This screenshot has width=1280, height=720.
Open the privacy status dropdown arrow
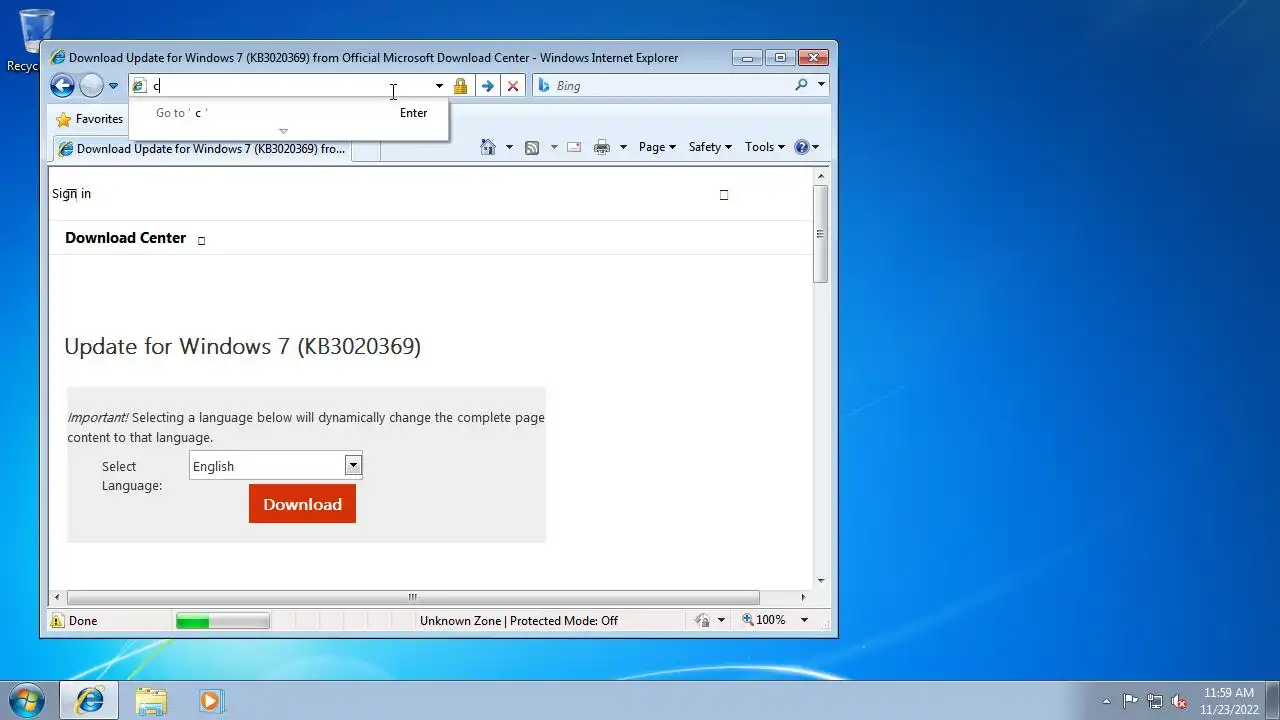721,621
